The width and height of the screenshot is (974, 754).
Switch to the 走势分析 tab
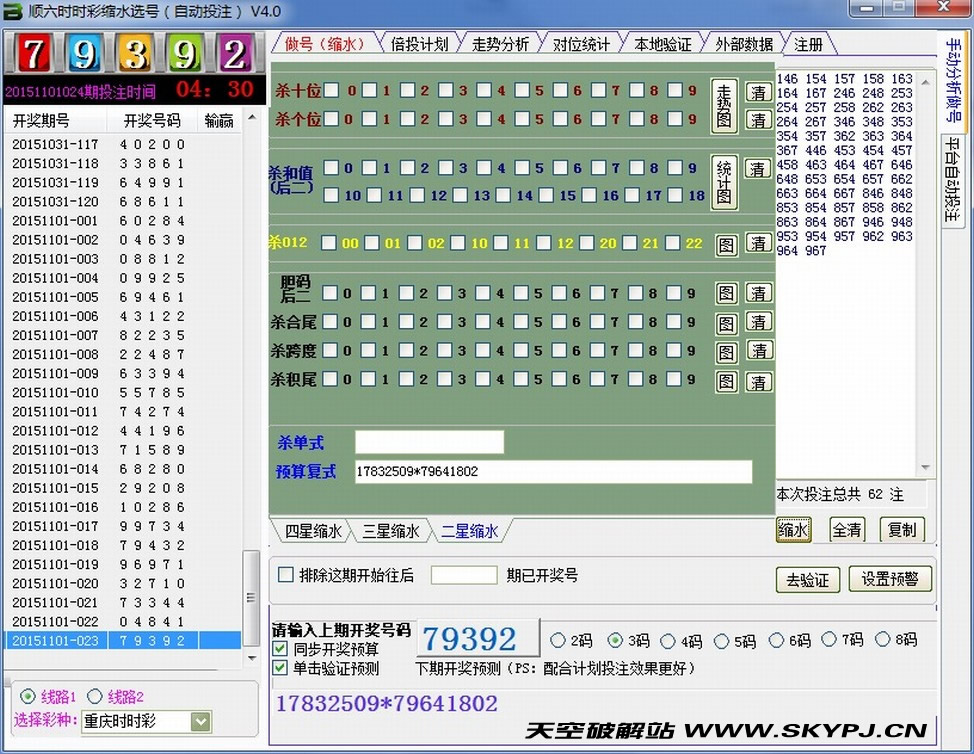pyautogui.click(x=500, y=44)
